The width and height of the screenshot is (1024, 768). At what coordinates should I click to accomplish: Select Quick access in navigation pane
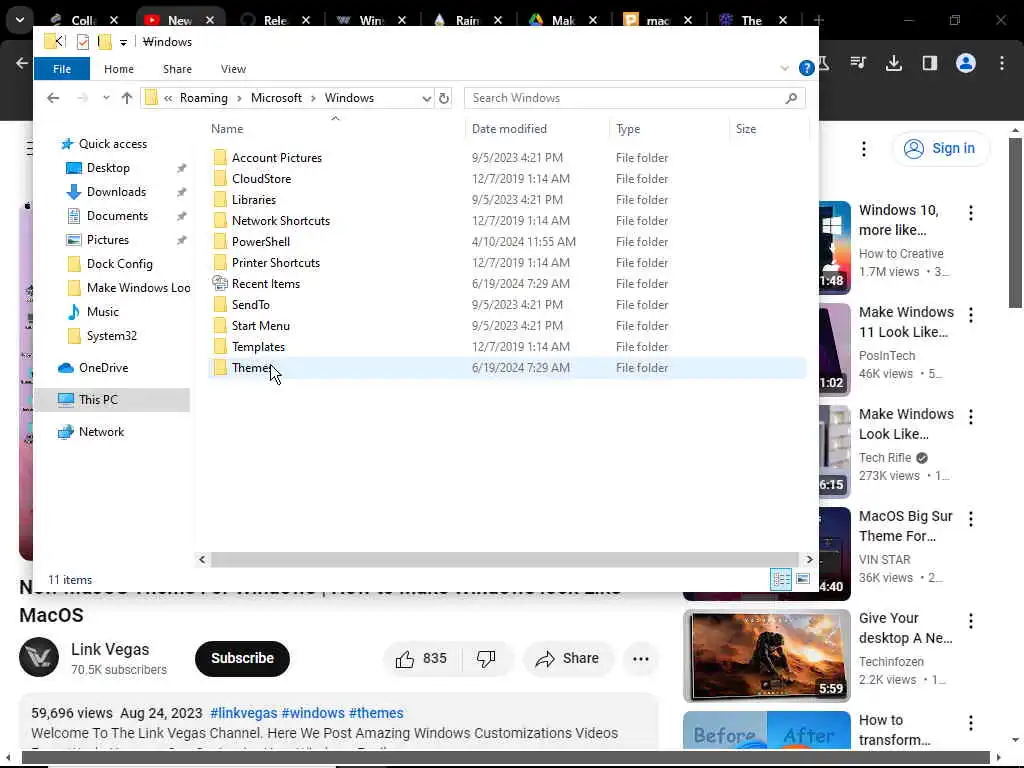point(112,144)
